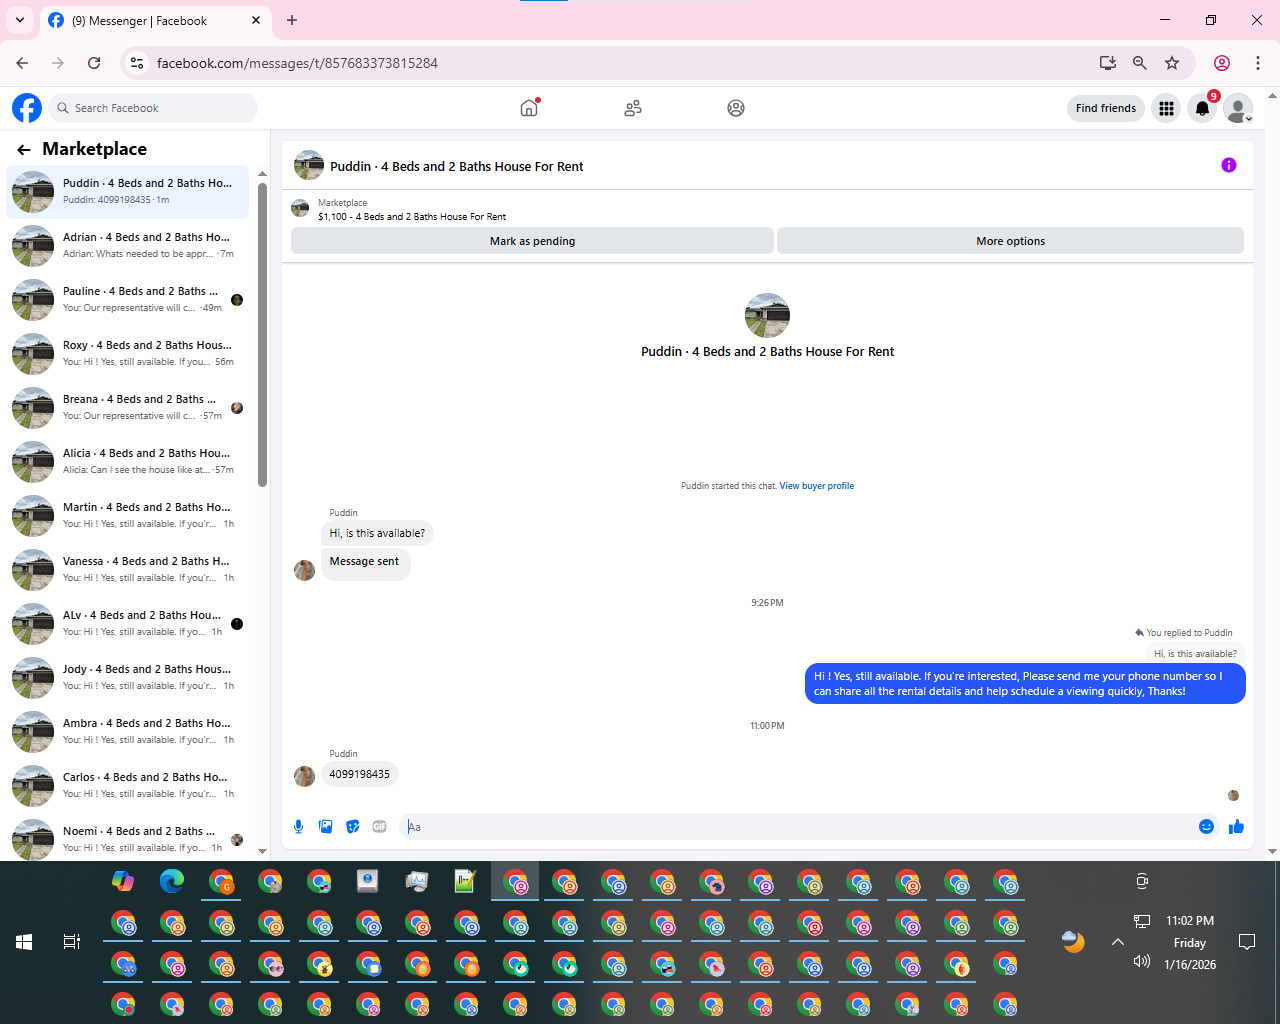Click the 'Hi, is this available?' message bubble
The image size is (1280, 1024).
377,533
